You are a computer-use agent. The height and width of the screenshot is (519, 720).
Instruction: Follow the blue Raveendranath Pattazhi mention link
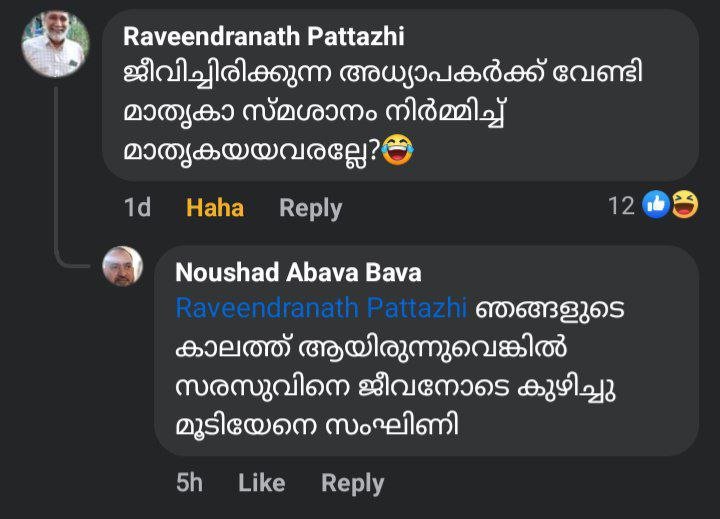[x=321, y=308]
